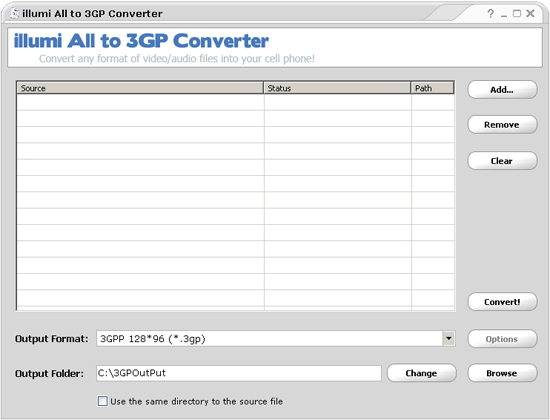Screen dimensions: 550x420
Task: Click the Output Folder path field
Action: [x=239, y=373]
